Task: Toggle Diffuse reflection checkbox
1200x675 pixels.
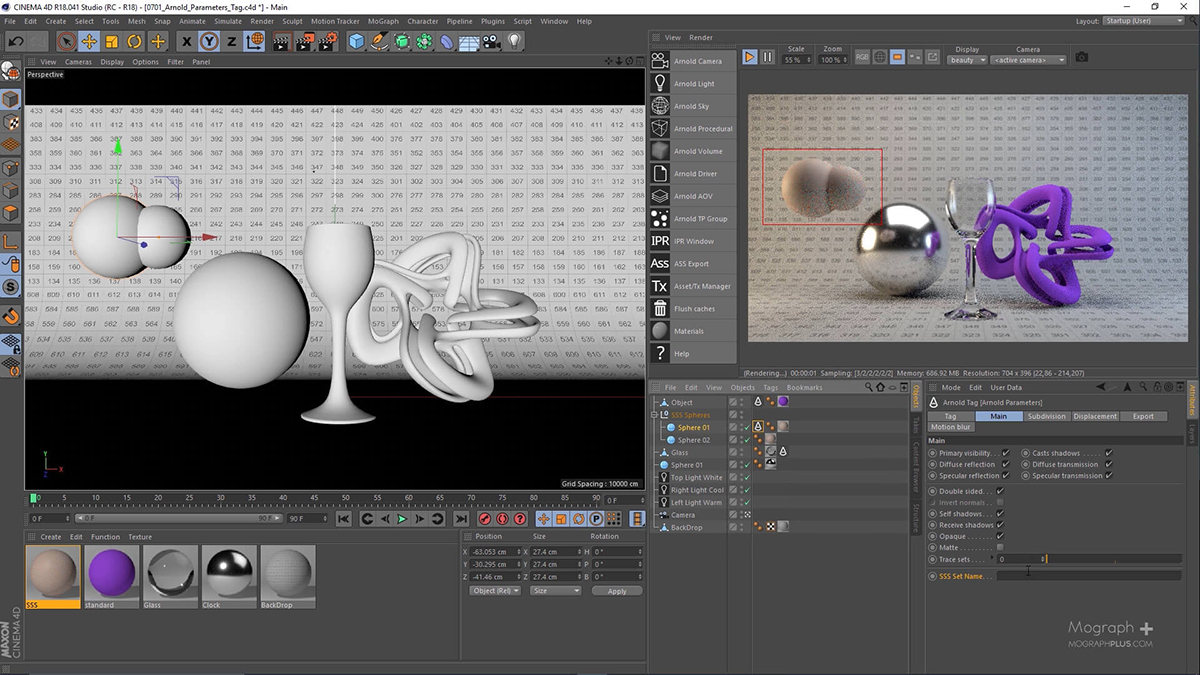Action: pyautogui.click(x=1006, y=464)
